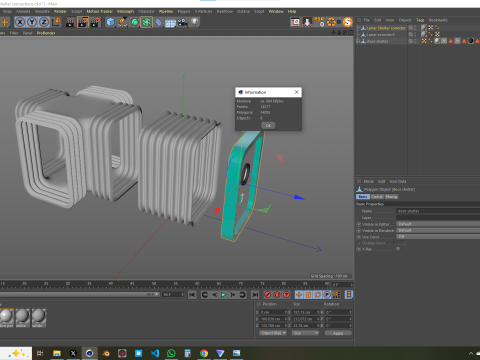Add a camera object

pos(182,22)
